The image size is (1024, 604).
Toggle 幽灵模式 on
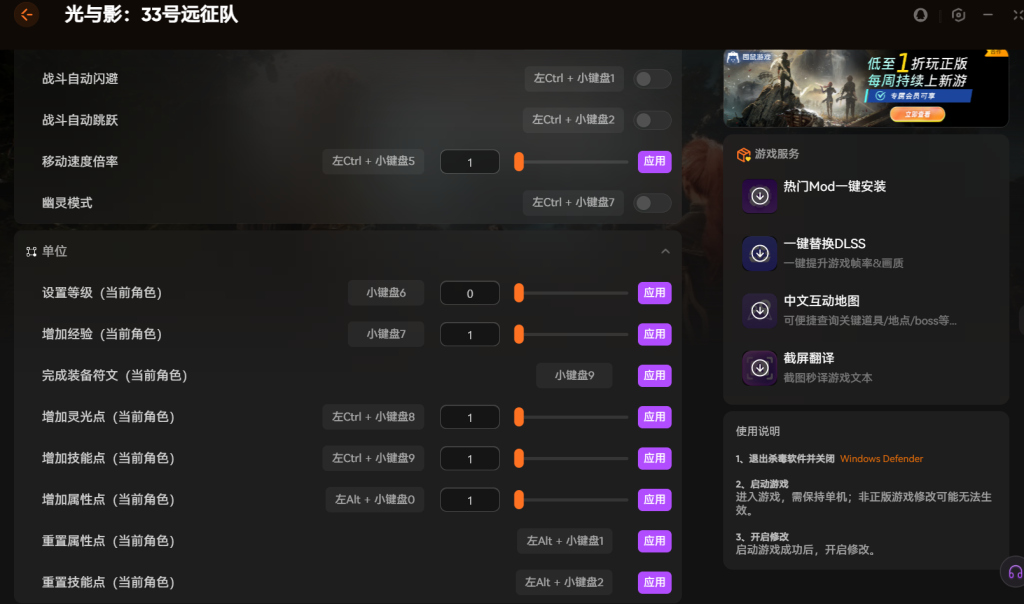point(652,203)
